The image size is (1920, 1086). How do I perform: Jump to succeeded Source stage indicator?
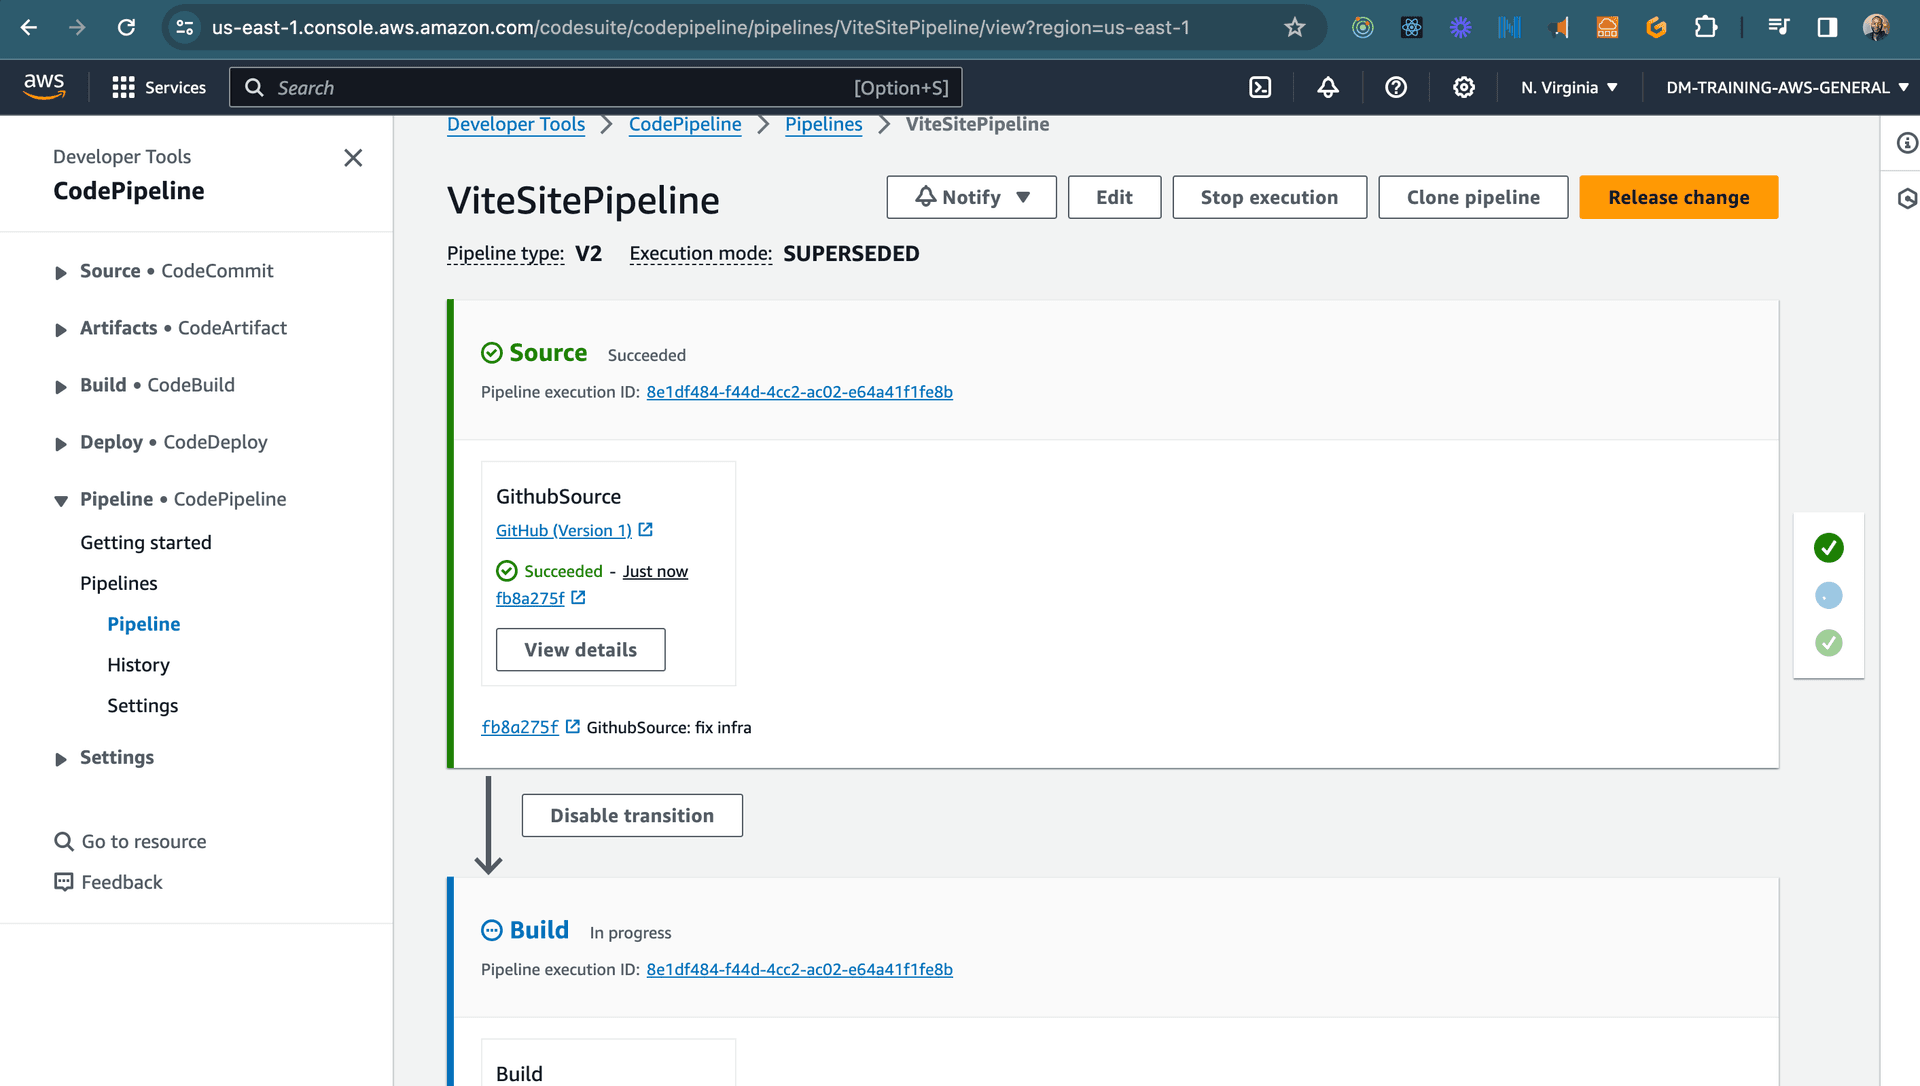(1828, 547)
